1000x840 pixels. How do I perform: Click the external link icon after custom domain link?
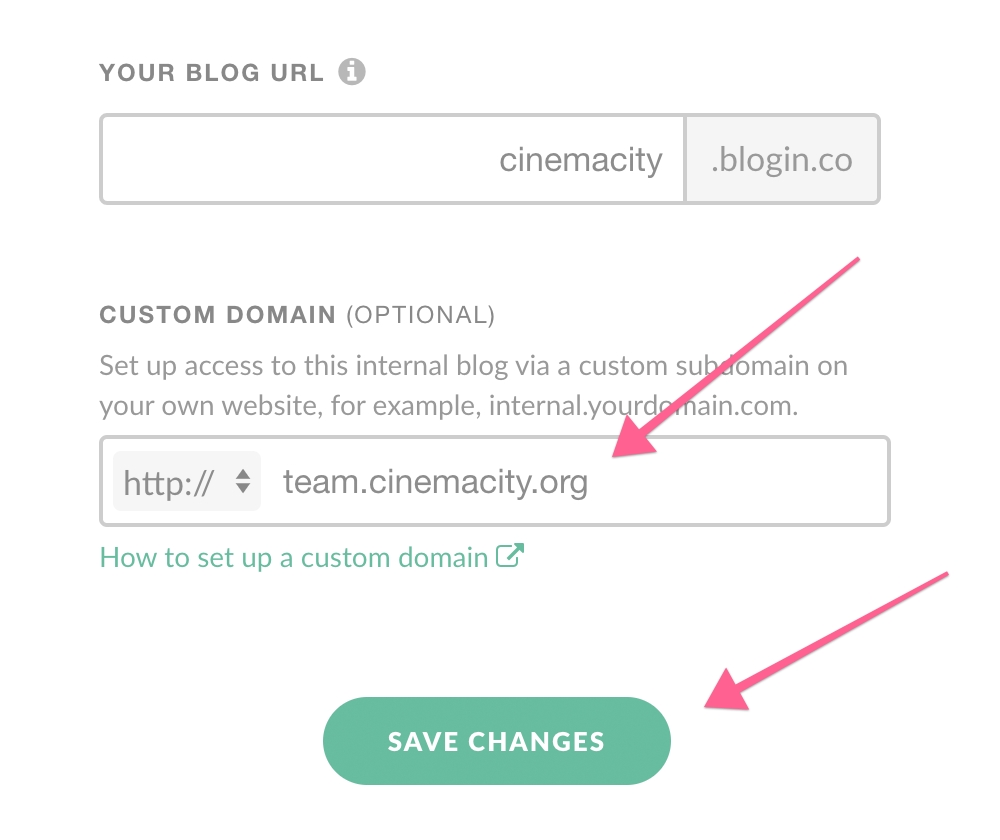click(511, 556)
